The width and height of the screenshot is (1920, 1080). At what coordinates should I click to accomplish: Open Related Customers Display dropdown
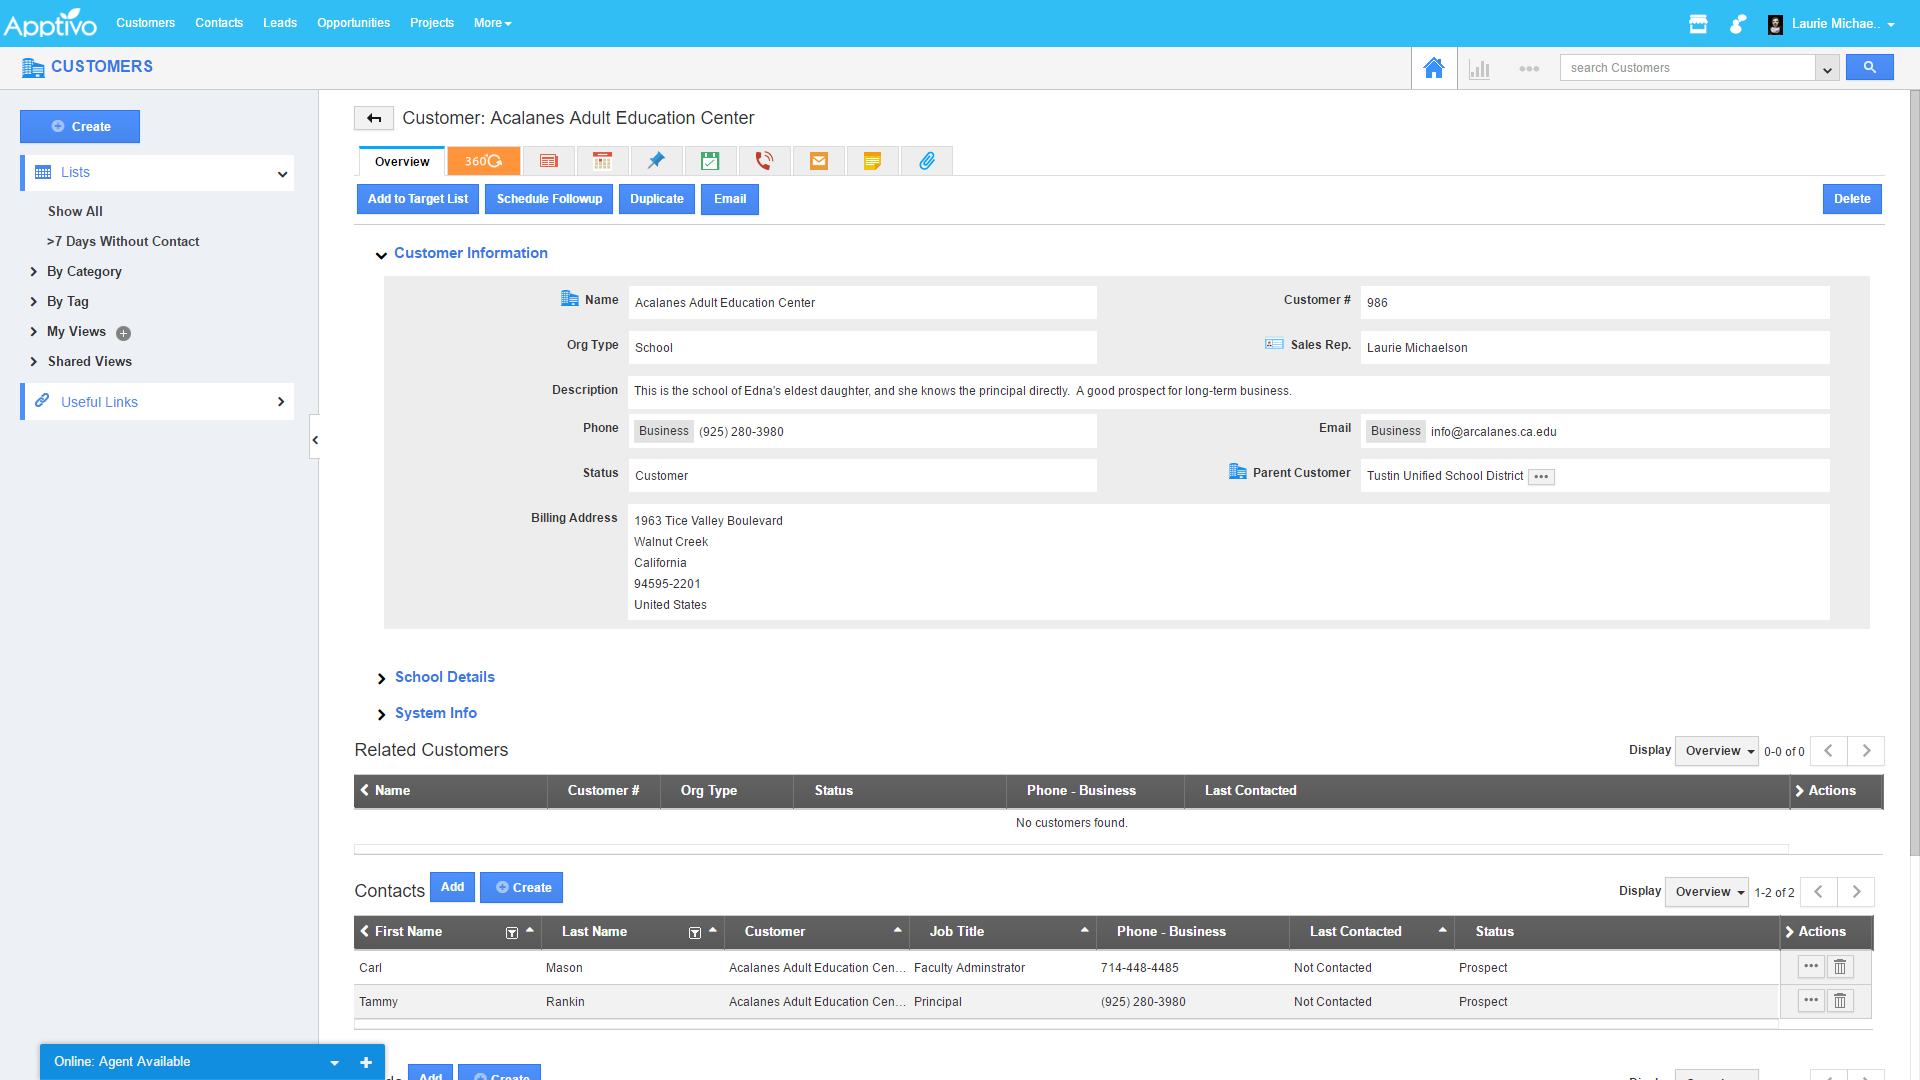coord(1717,751)
